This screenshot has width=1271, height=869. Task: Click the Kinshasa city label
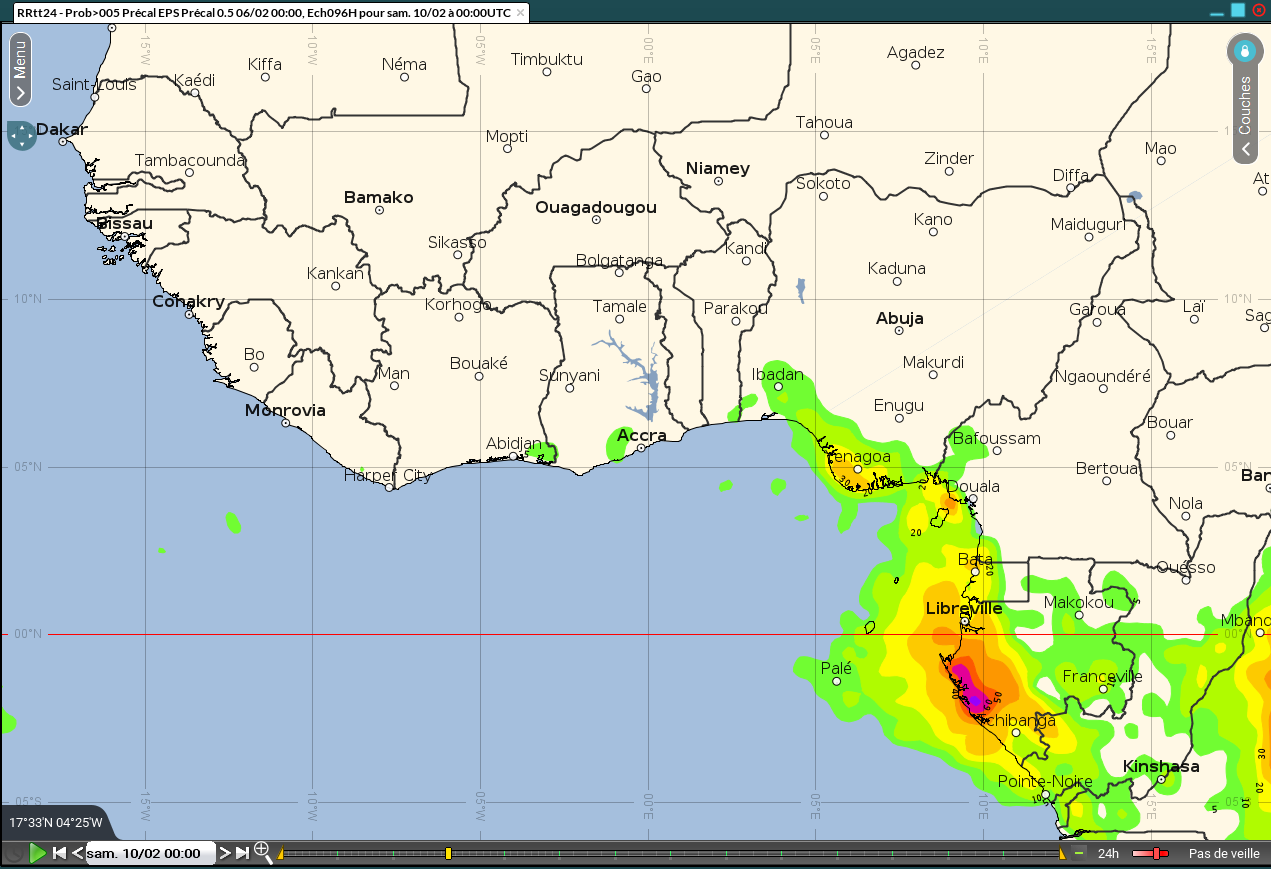click(1161, 767)
